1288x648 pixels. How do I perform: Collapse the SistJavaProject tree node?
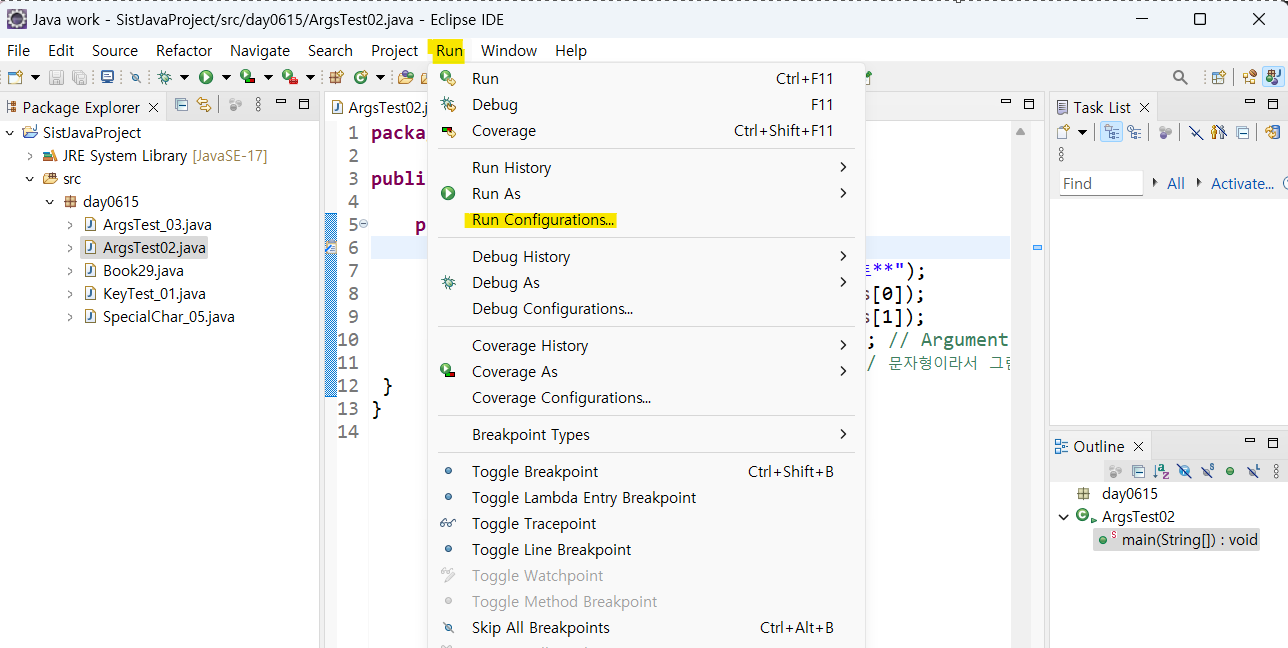[10, 132]
